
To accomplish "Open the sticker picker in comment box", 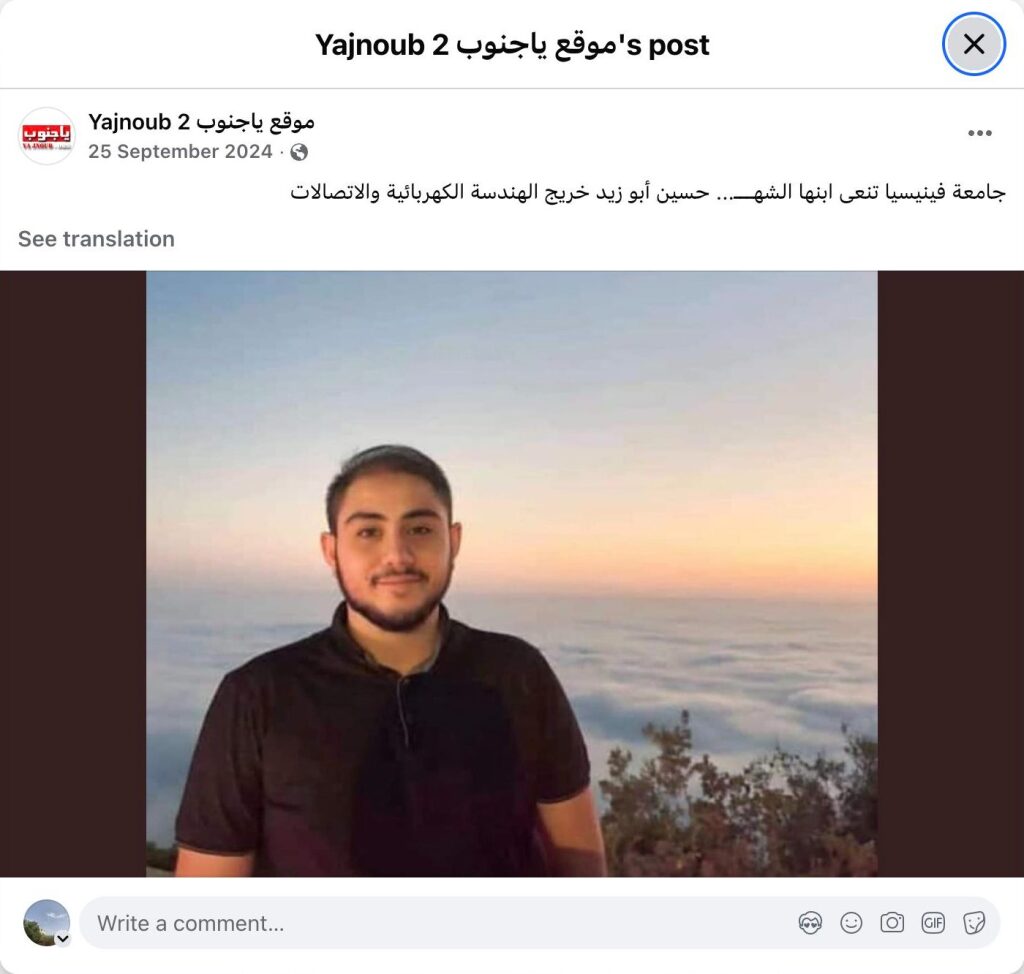I will pyautogui.click(x=974, y=923).
